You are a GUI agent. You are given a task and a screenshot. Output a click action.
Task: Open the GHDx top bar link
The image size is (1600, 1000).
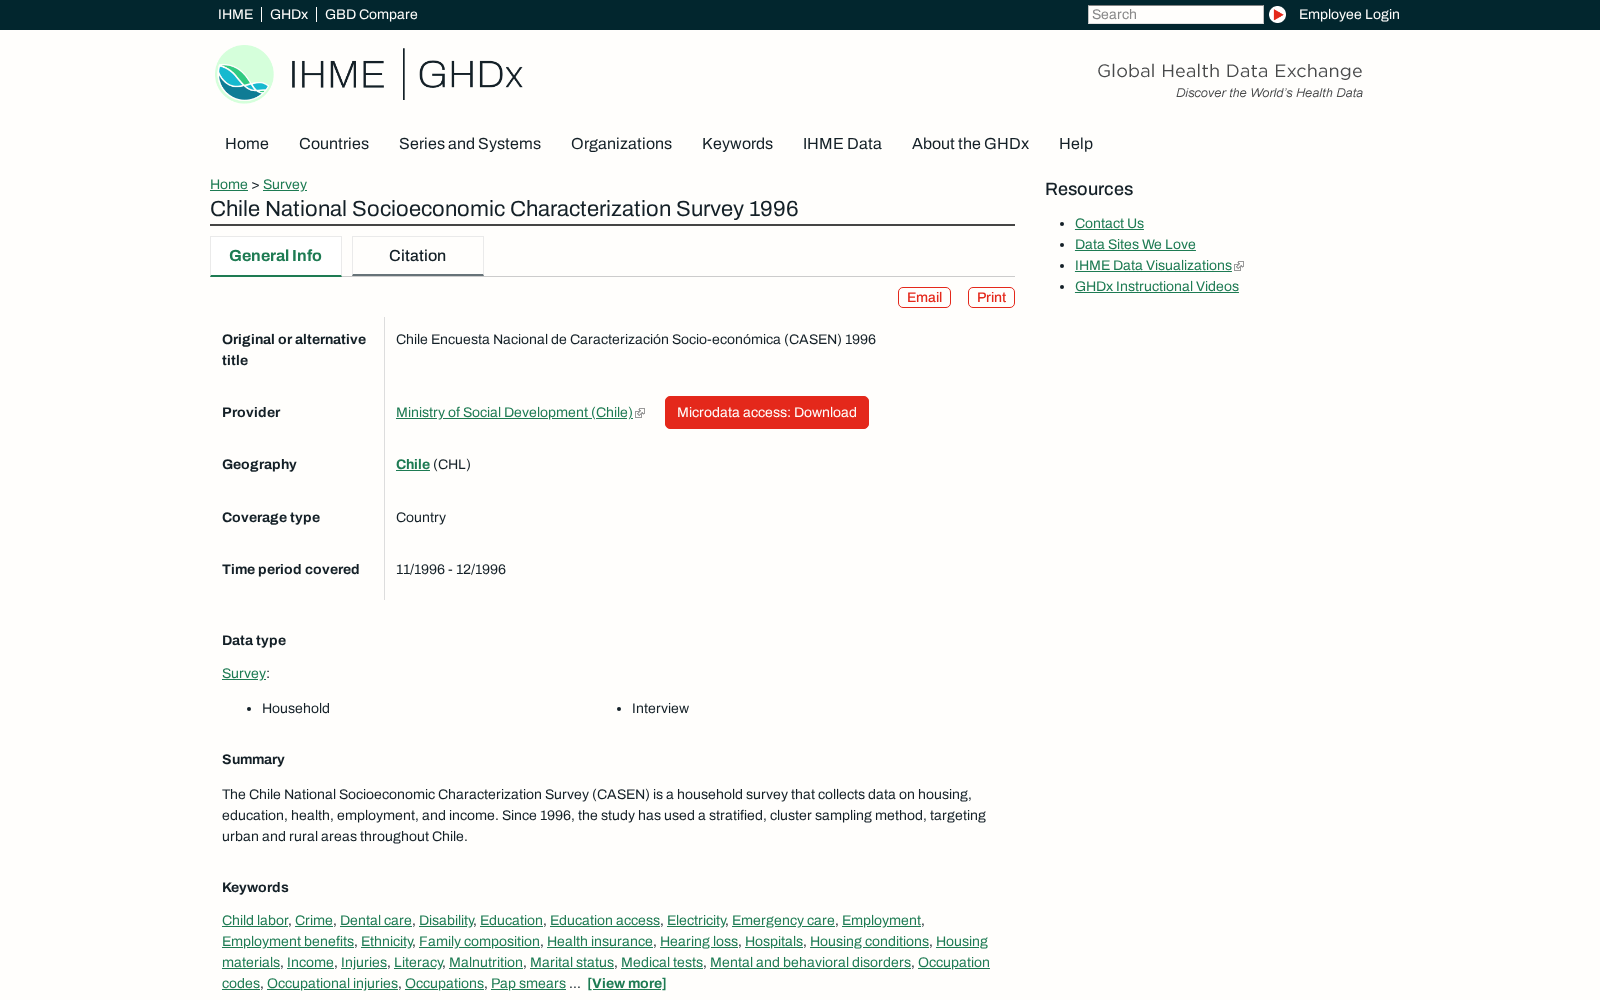[289, 14]
